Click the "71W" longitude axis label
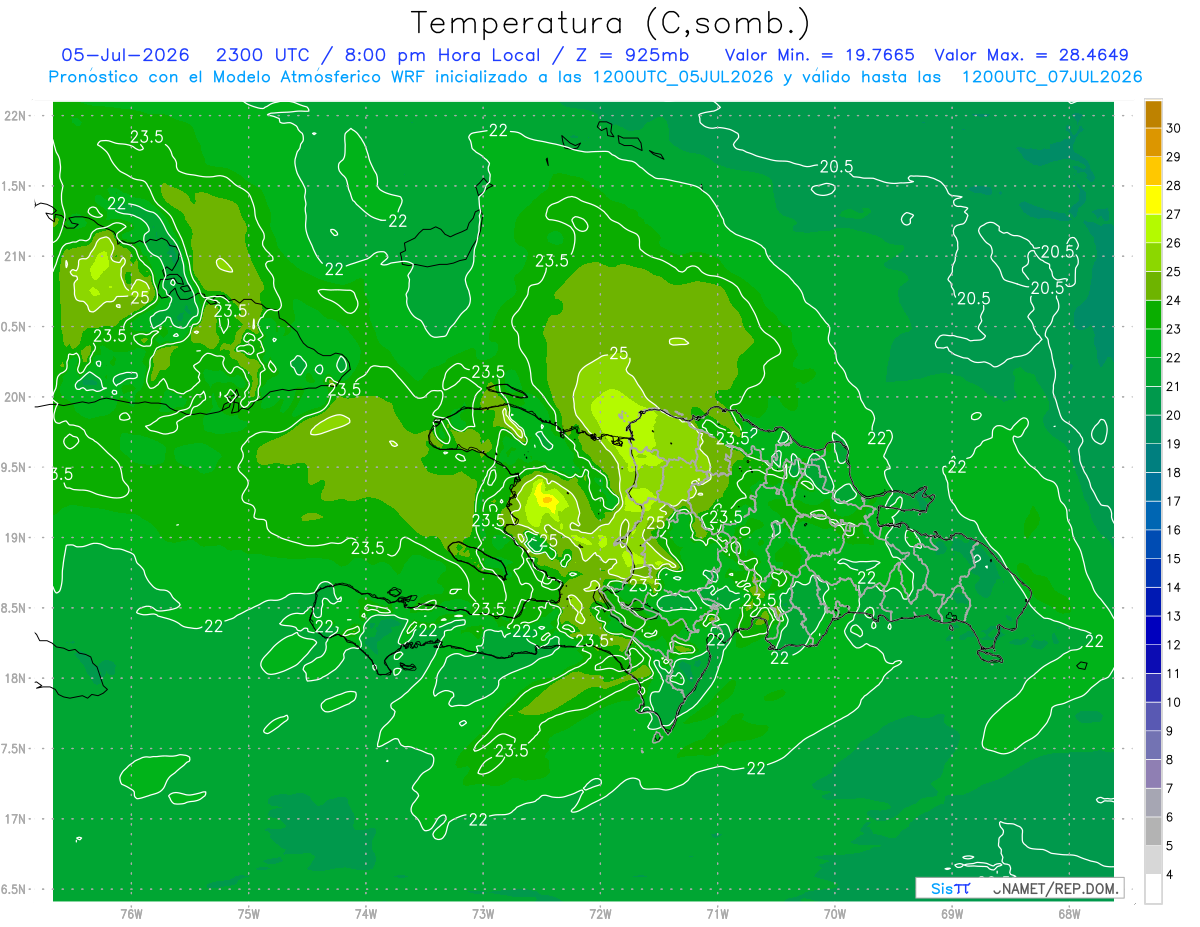1200x927 pixels. coord(717,914)
